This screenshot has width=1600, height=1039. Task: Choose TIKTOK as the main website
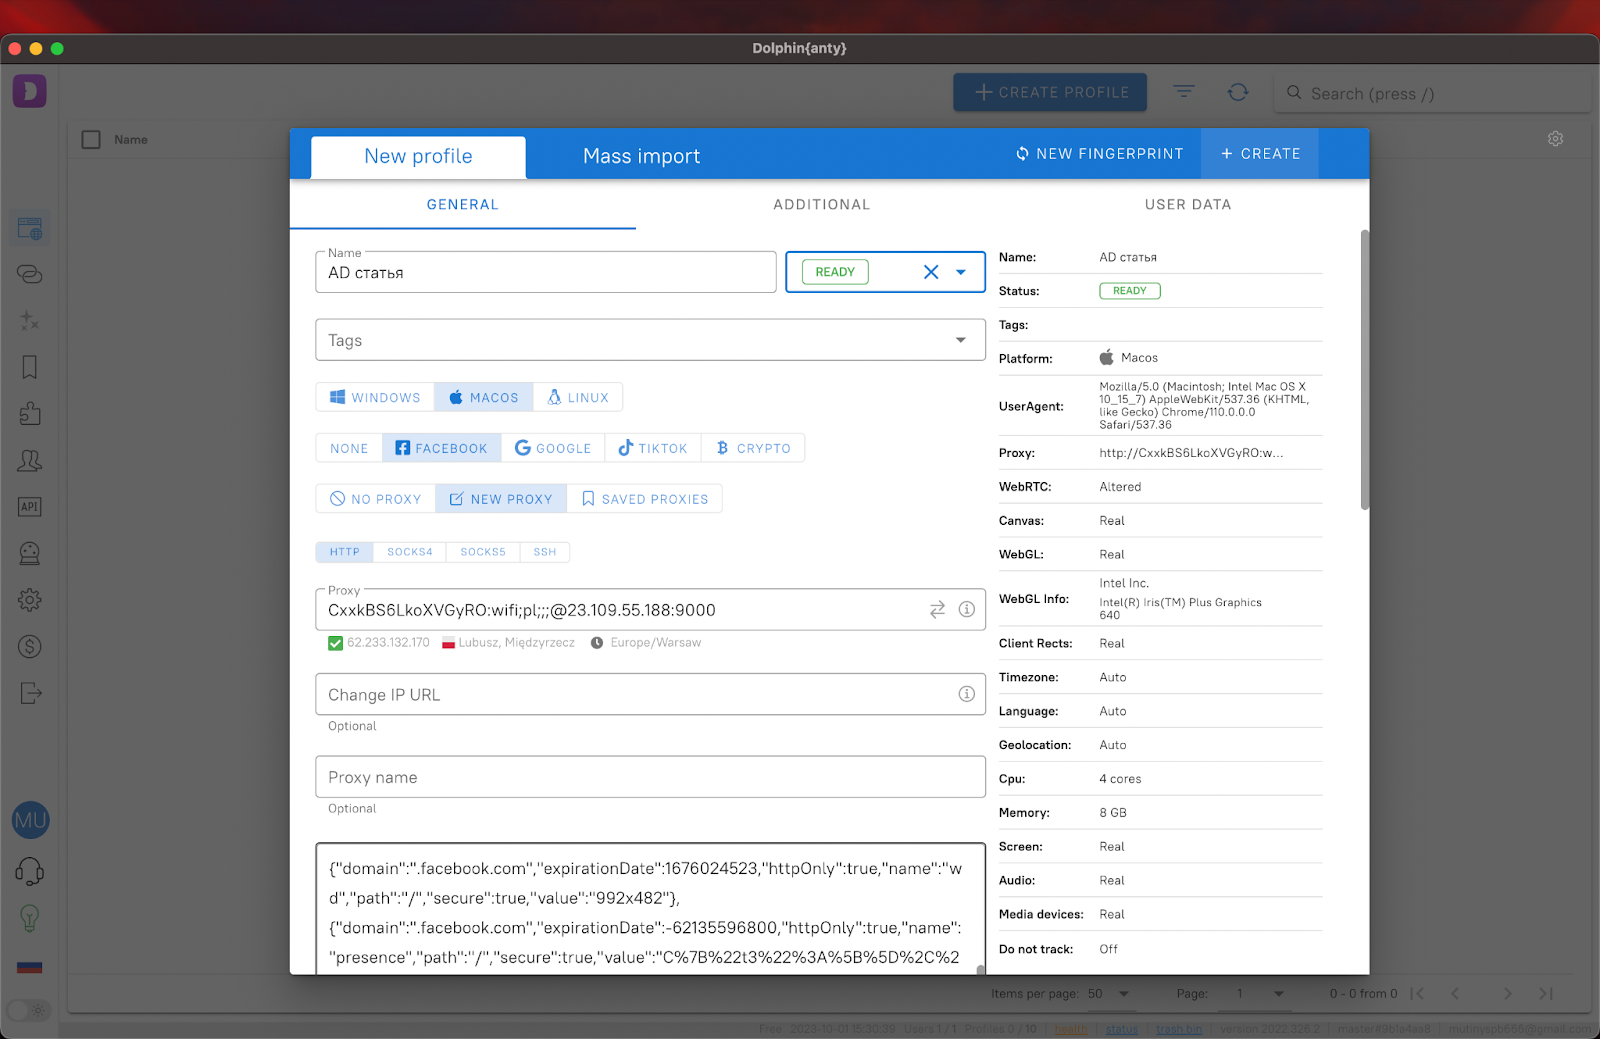click(x=653, y=448)
